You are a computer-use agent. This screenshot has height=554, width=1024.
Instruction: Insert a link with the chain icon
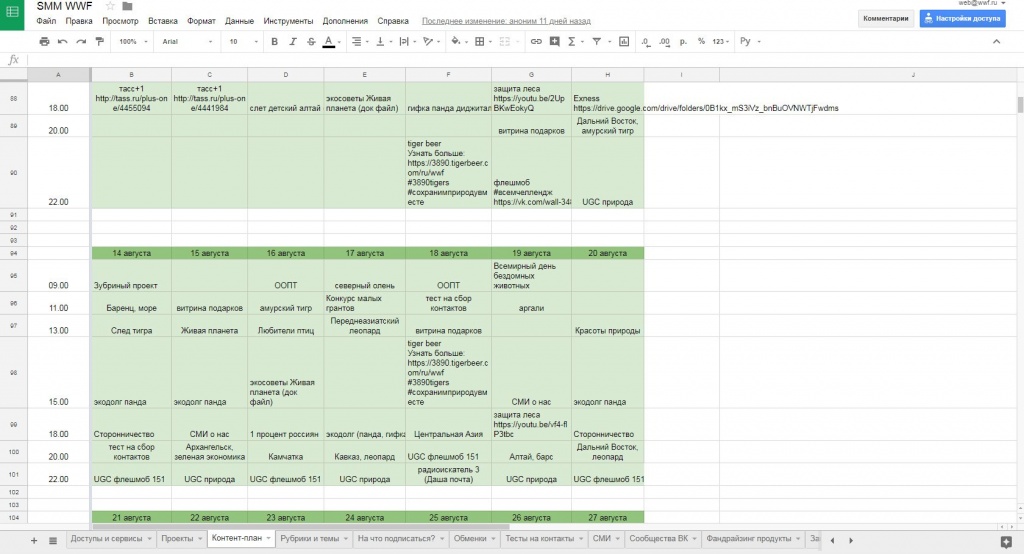point(536,42)
